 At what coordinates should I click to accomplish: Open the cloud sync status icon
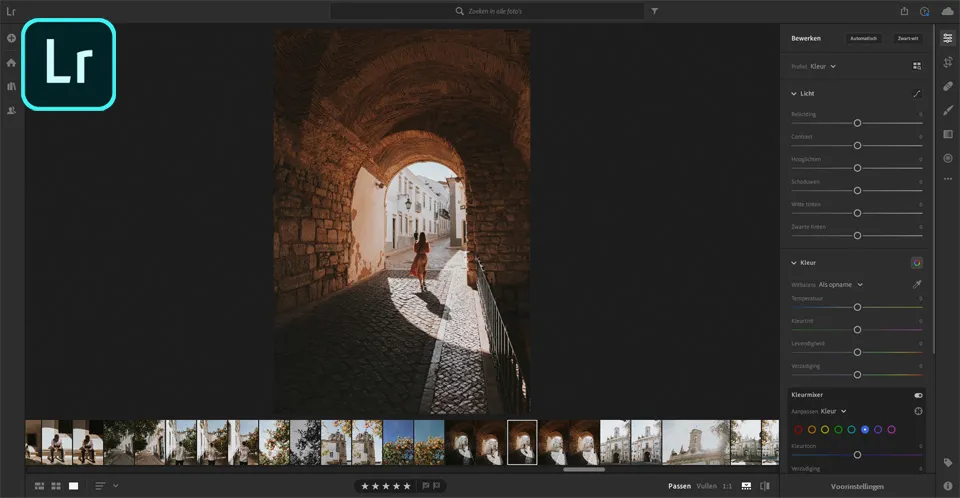947,11
